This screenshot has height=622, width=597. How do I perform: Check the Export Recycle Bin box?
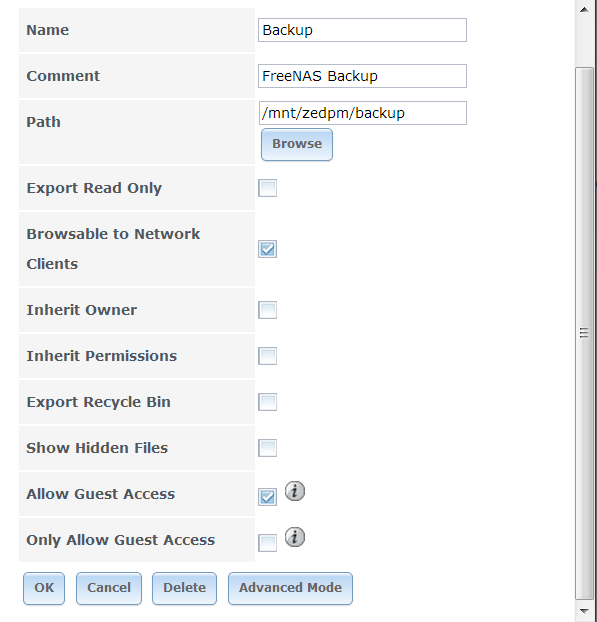267,402
